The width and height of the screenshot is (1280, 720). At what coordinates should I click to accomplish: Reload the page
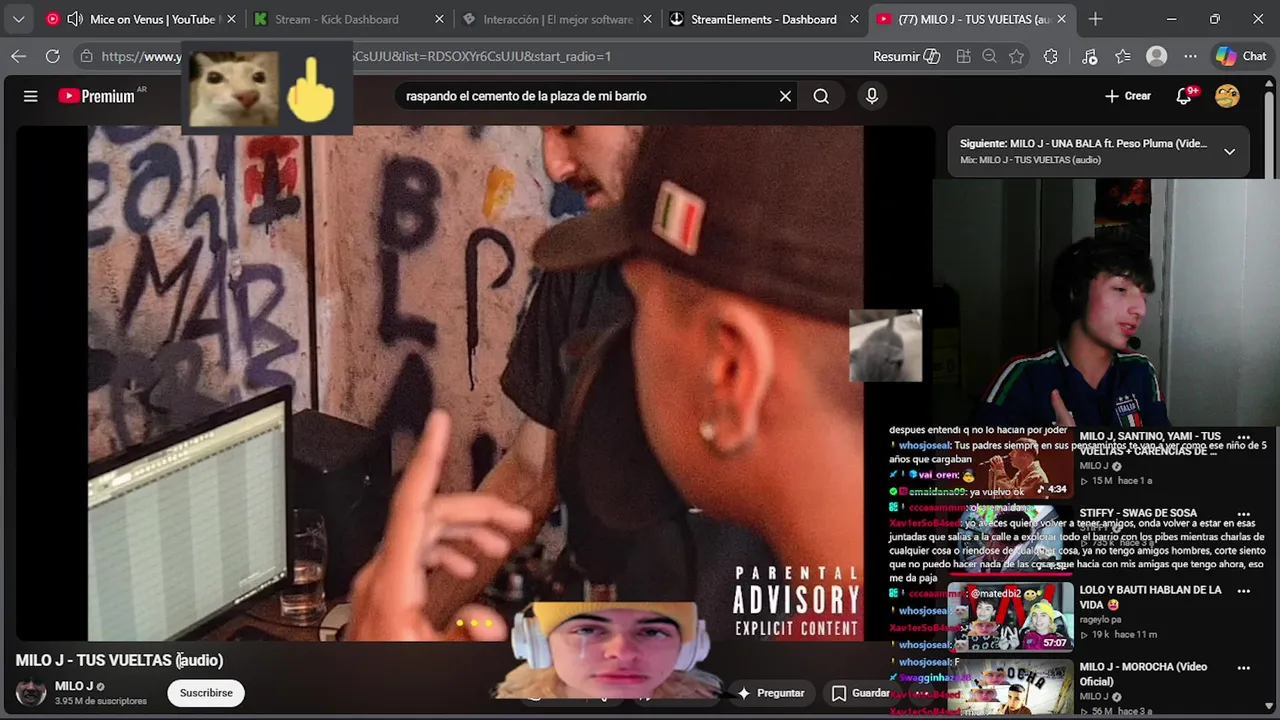[x=53, y=56]
